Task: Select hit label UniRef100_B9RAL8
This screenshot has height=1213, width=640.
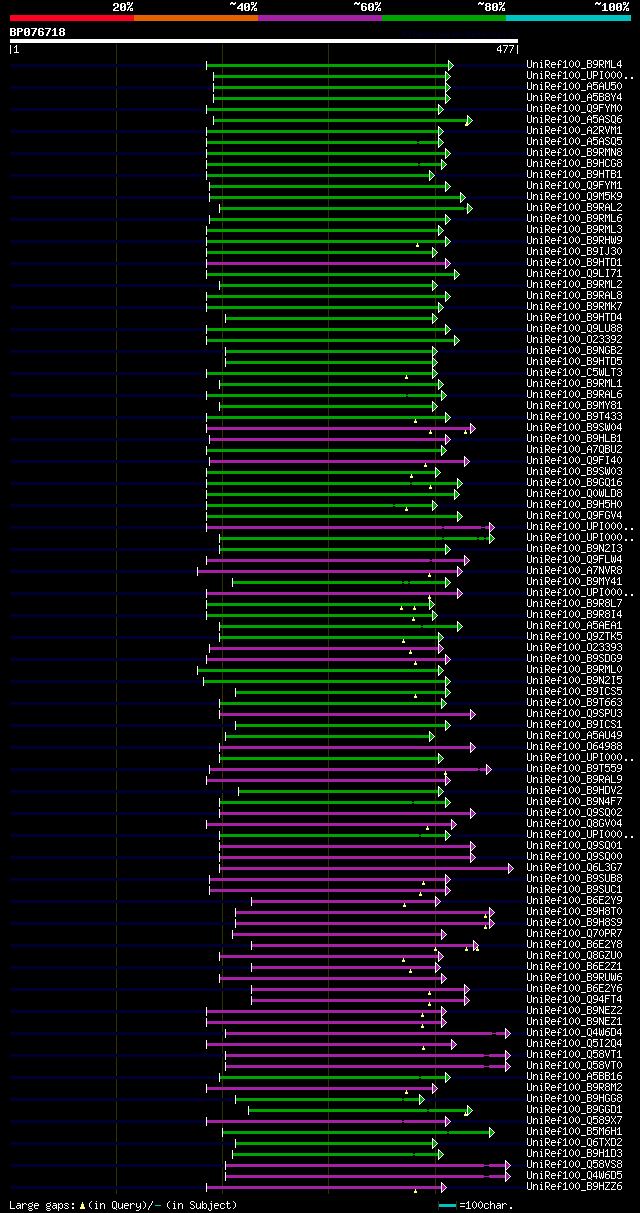Action: [x=574, y=296]
